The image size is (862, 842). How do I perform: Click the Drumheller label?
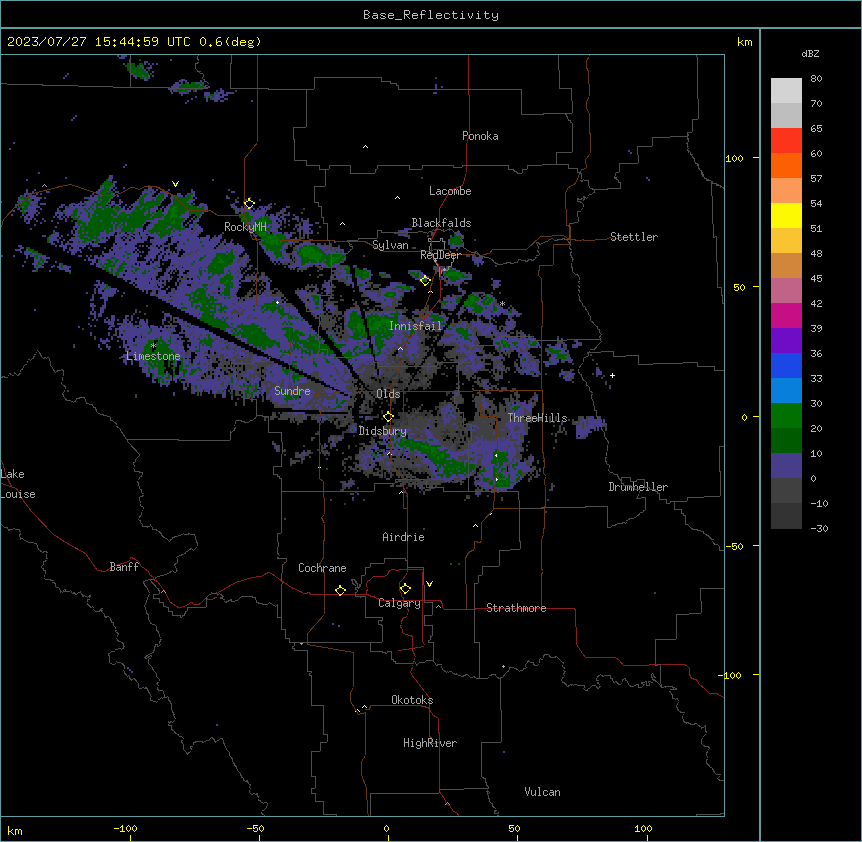coord(638,487)
